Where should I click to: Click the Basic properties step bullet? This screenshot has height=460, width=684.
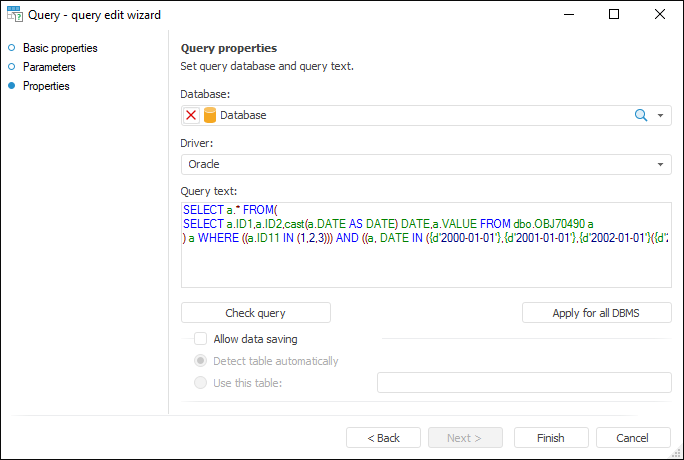pyautogui.click(x=12, y=48)
